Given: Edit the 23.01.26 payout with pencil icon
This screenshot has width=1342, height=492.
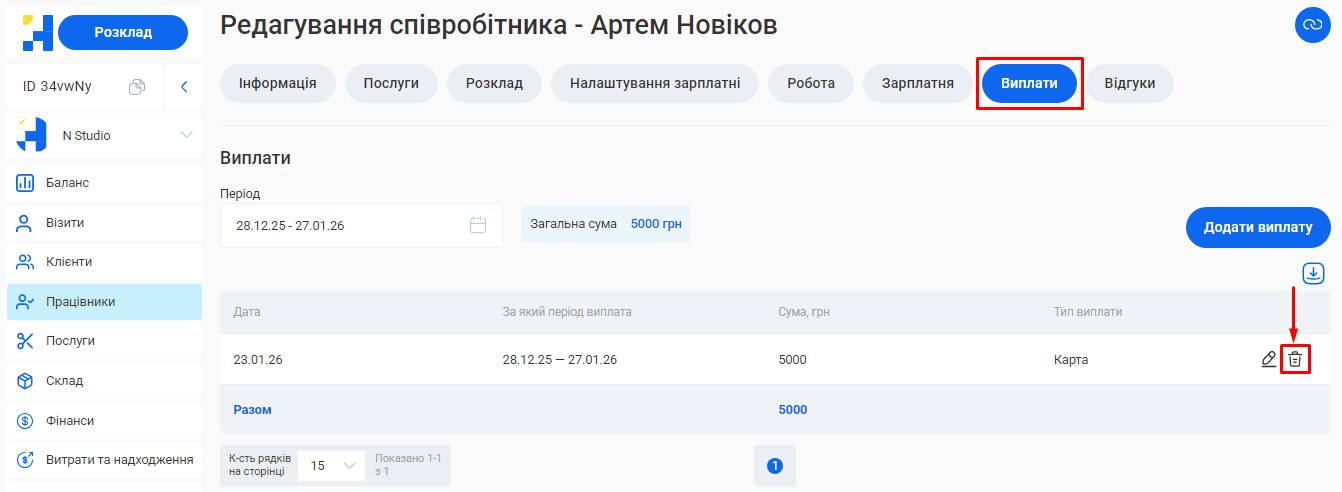Looking at the screenshot, I should [1269, 359].
